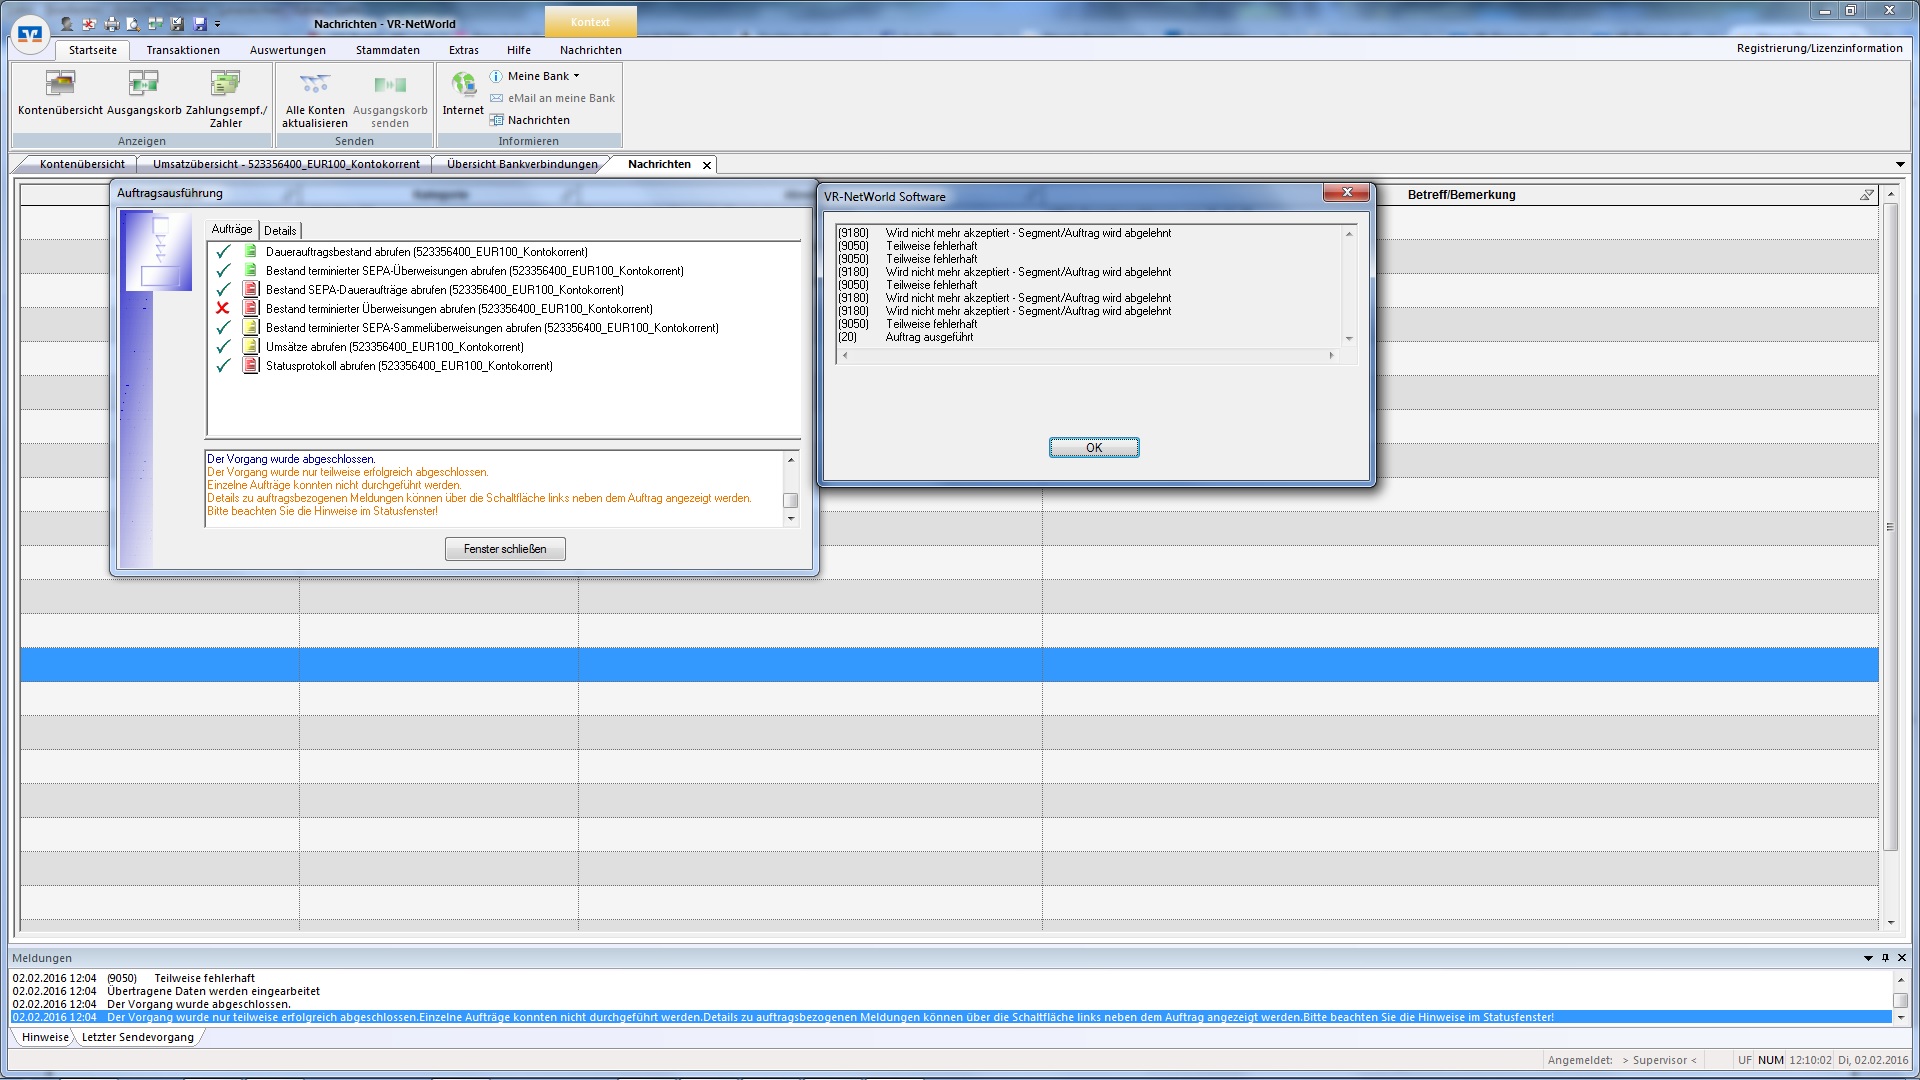Click document icon beside Bestand terminierter SEPA-Überweisungen
This screenshot has width=1920, height=1080.
251,270
